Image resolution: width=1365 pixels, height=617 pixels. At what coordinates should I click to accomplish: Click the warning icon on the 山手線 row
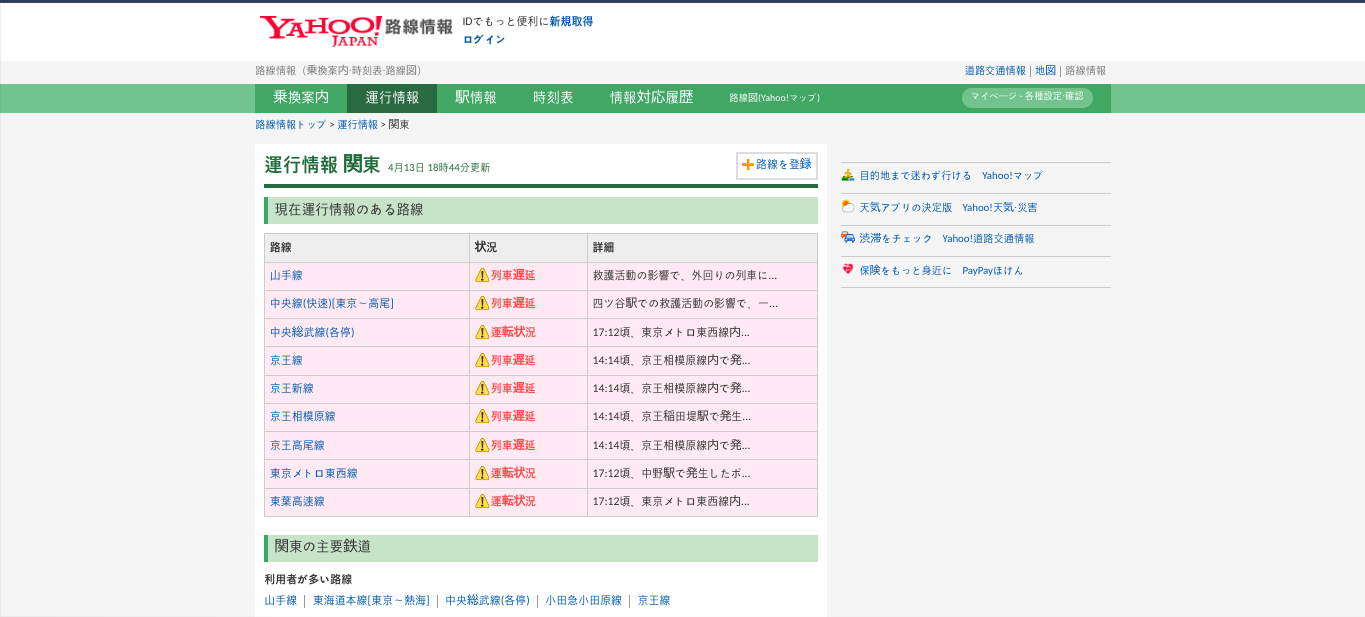tap(480, 275)
